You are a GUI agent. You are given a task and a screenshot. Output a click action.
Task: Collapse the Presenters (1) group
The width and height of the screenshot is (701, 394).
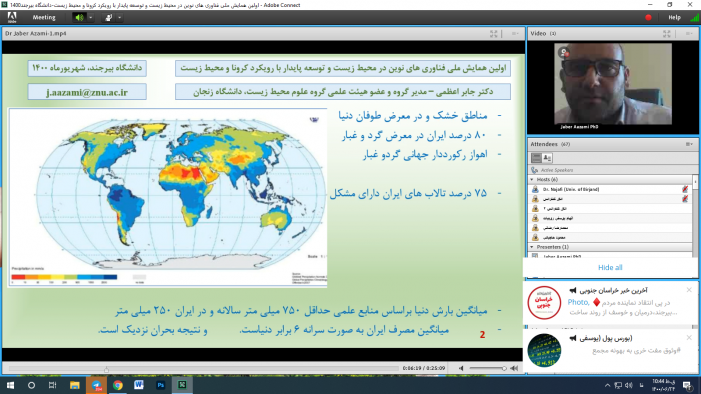[532, 247]
